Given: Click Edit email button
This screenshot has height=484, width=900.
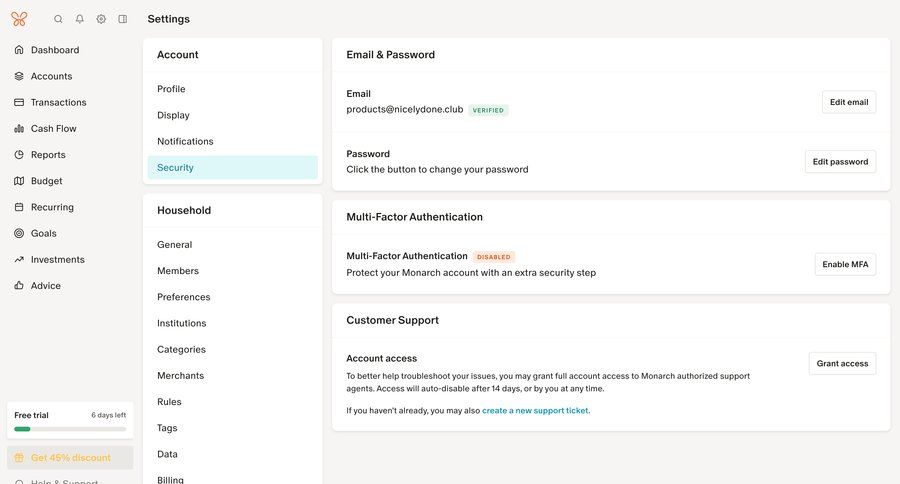Looking at the screenshot, I should 849,102.
